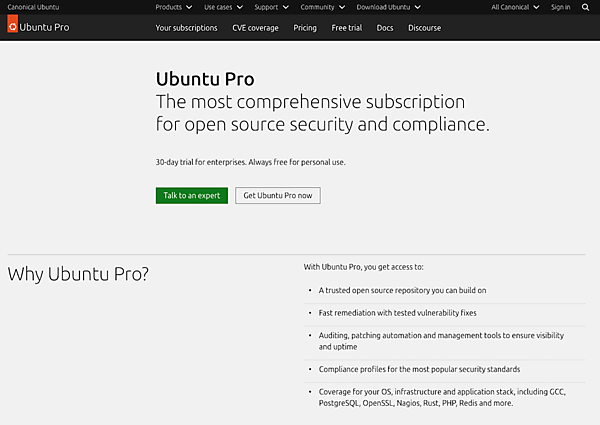
Task: Open the Discourse tab
Action: [x=424, y=28]
